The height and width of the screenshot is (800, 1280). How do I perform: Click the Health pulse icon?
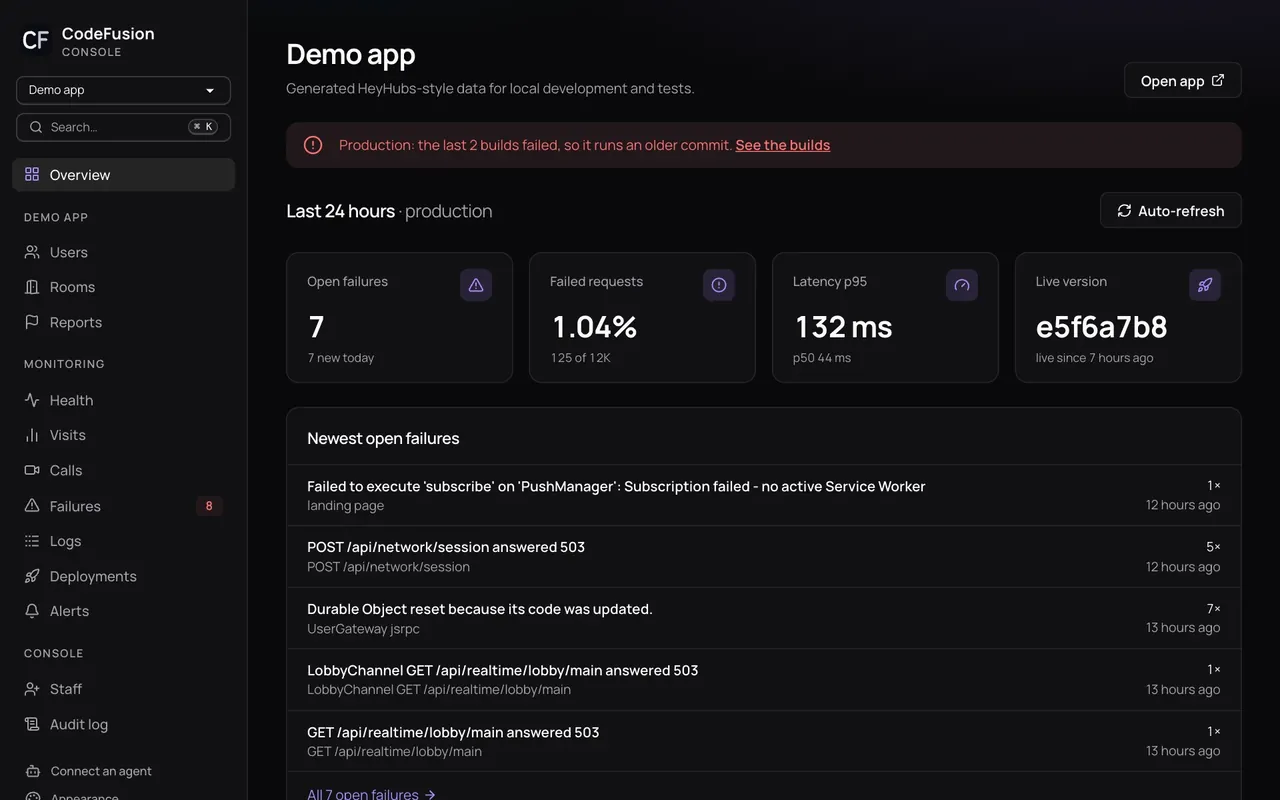coord(32,400)
